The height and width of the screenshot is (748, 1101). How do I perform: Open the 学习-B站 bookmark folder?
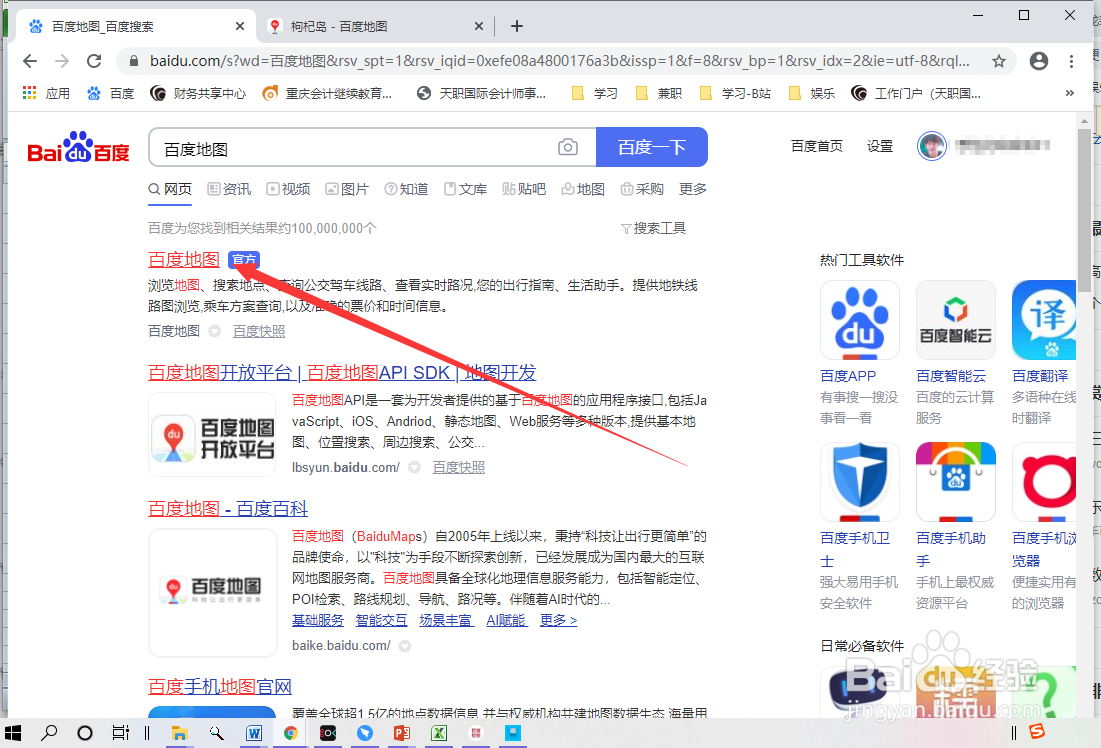click(x=735, y=93)
